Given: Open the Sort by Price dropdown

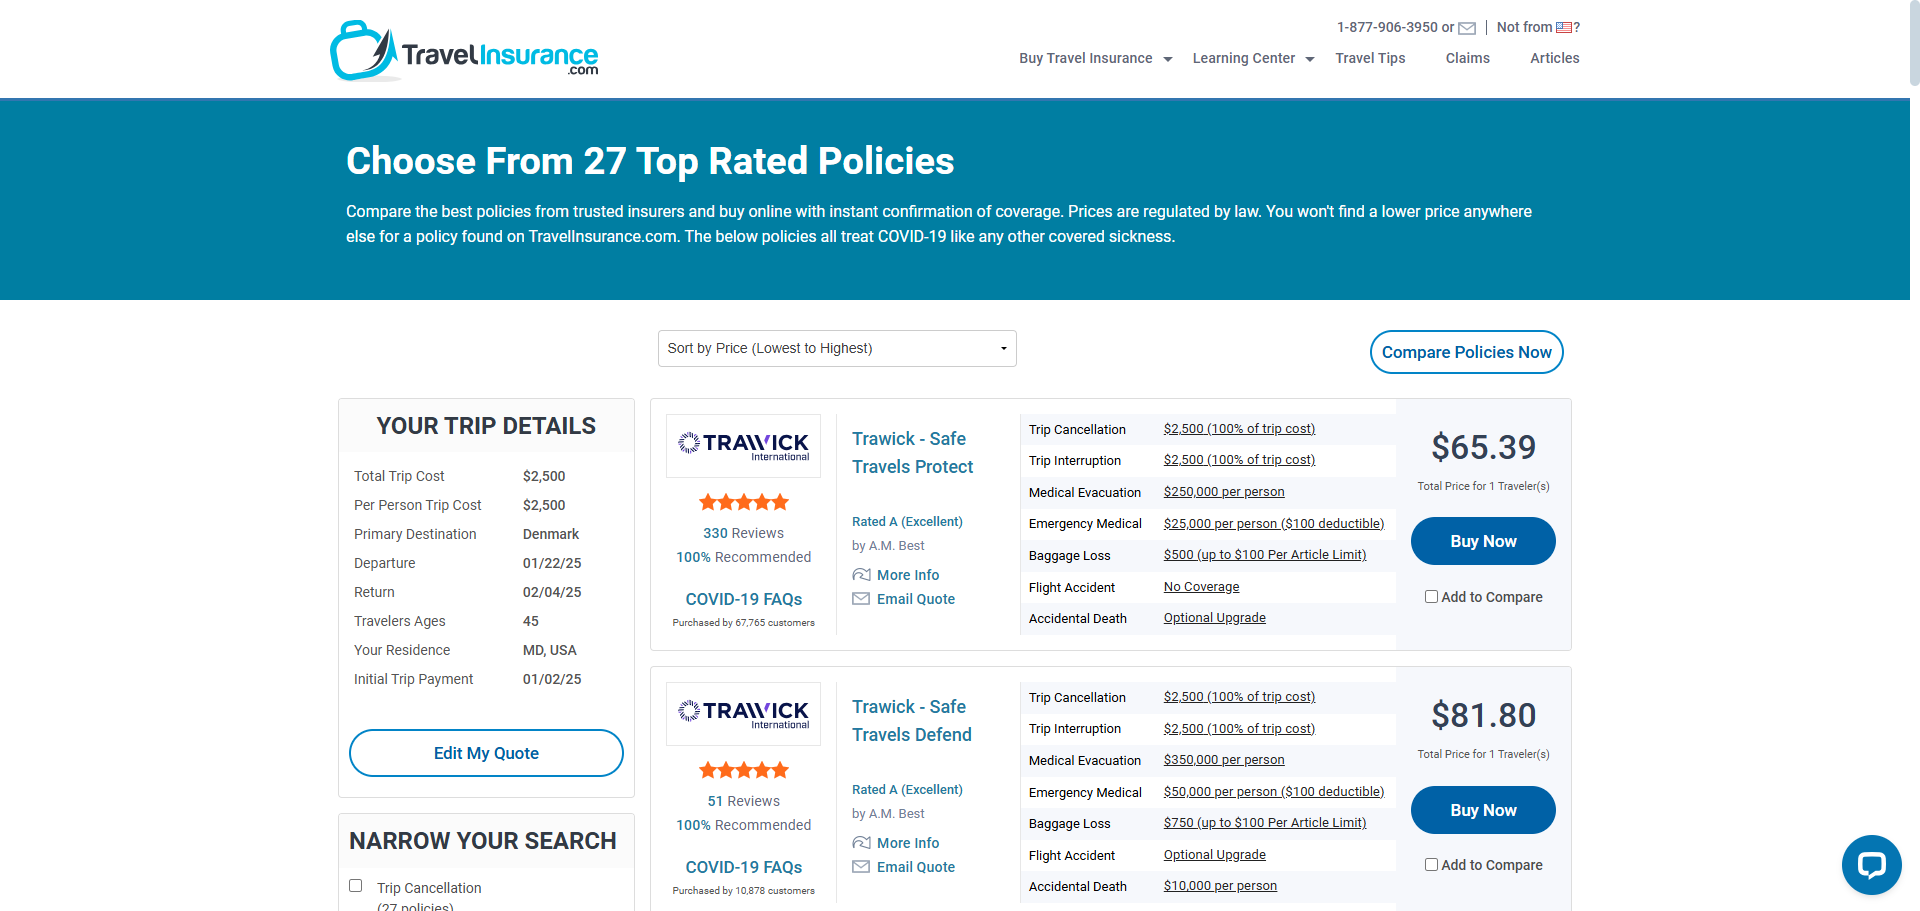Looking at the screenshot, I should [837, 348].
